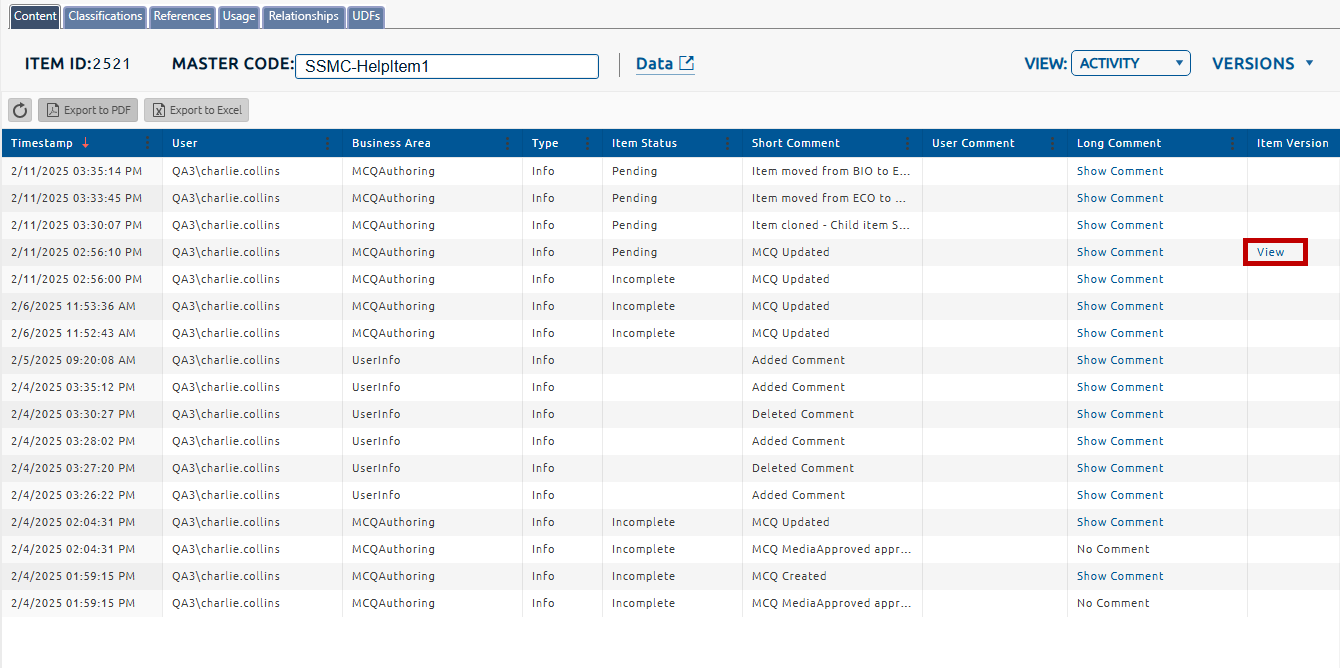
Task: Switch to the Classifications tab
Action: [x=105, y=16]
